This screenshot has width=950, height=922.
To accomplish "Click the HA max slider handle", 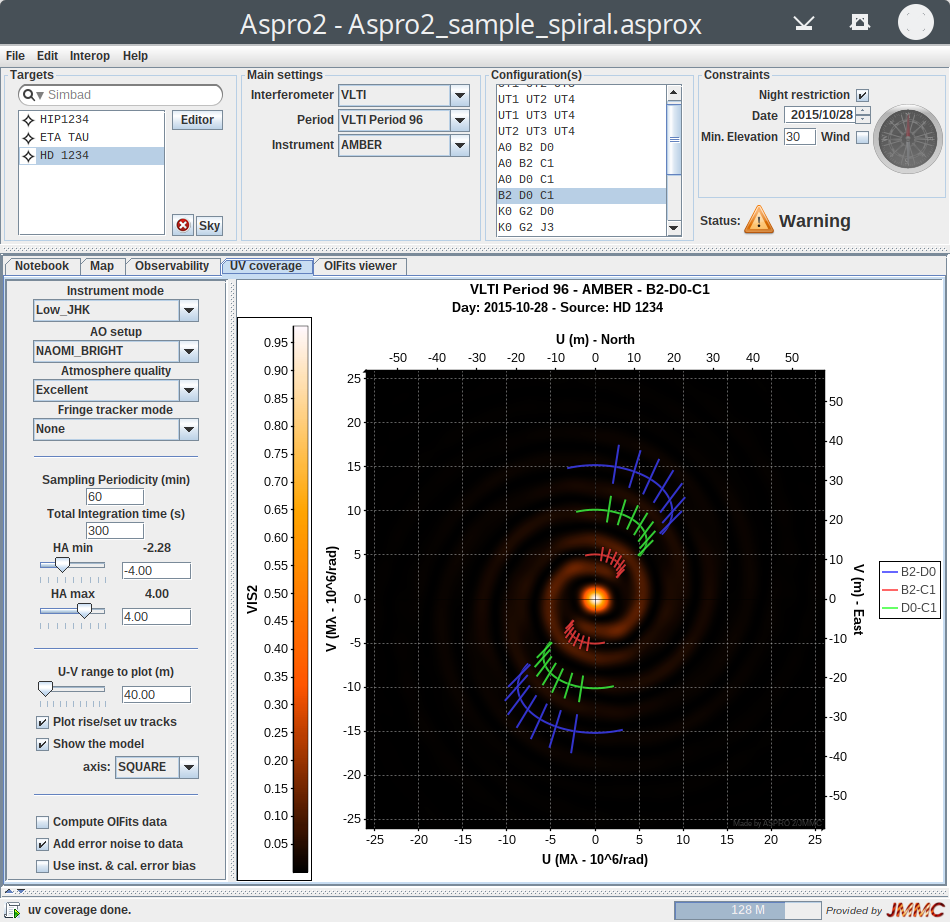I will pos(84,611).
